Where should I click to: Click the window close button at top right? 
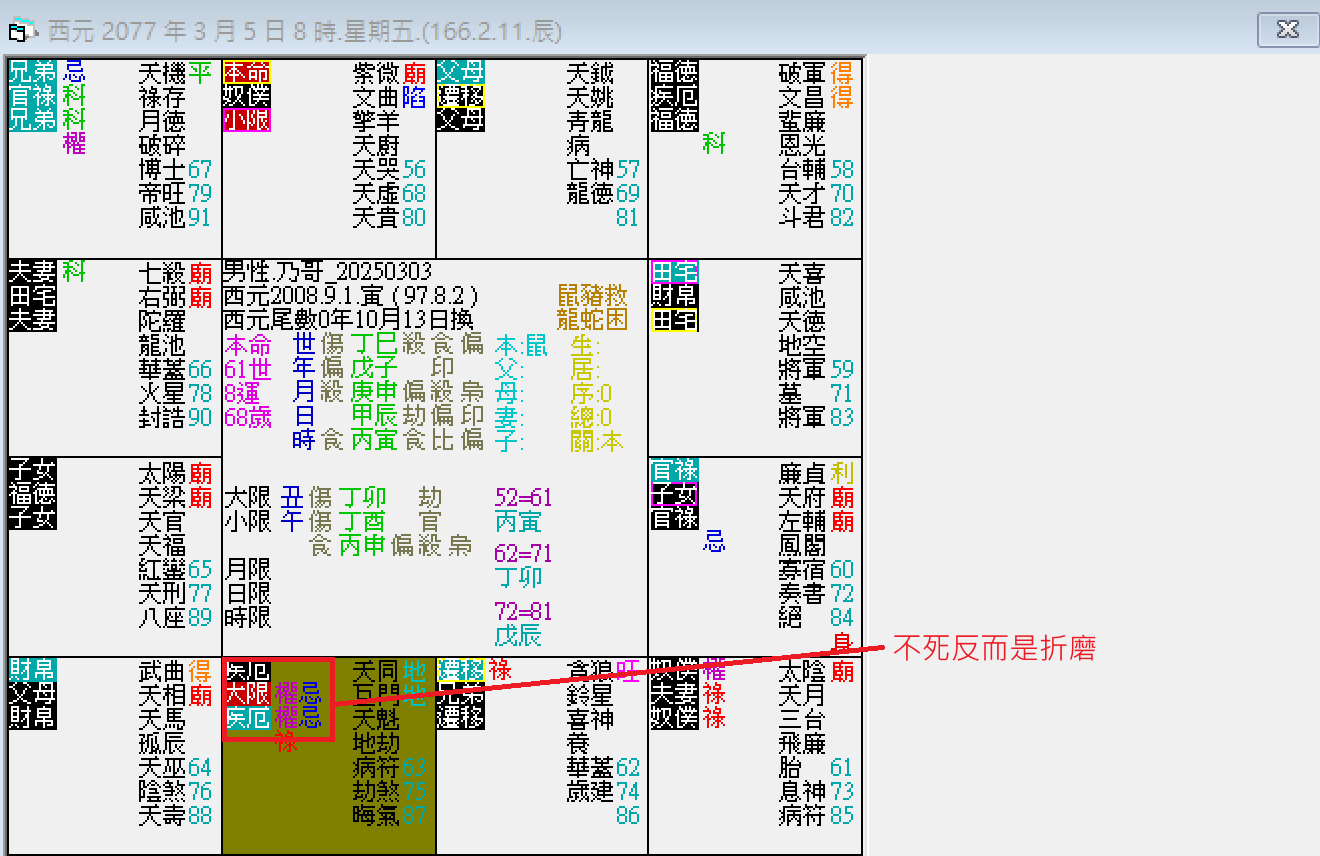coord(1287,30)
